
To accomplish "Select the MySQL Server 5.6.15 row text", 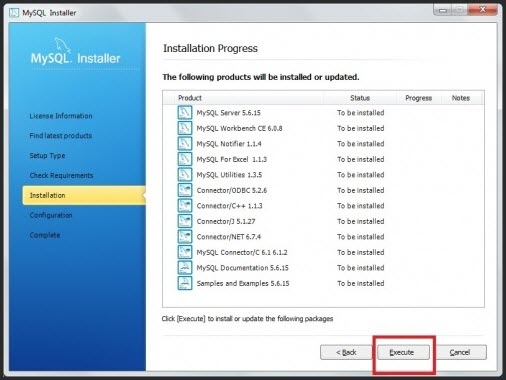I will tap(228, 113).
